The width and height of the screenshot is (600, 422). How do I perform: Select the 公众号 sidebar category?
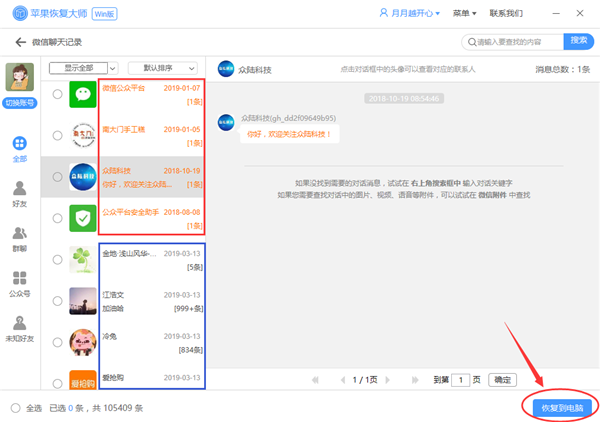click(20, 284)
